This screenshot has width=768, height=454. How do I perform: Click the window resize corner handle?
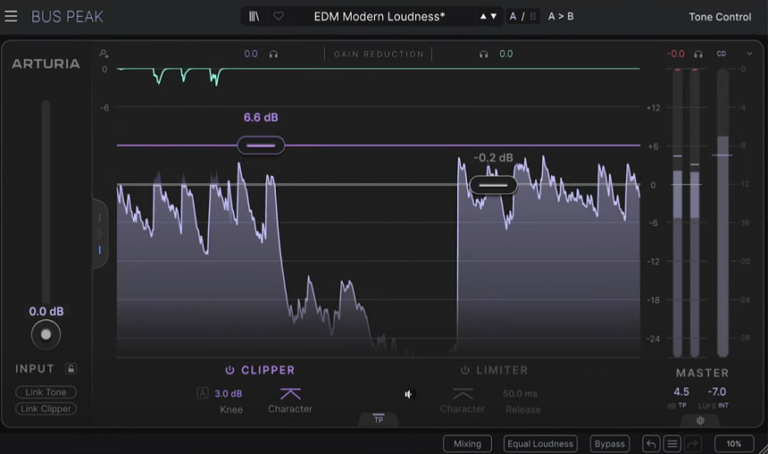(763, 449)
